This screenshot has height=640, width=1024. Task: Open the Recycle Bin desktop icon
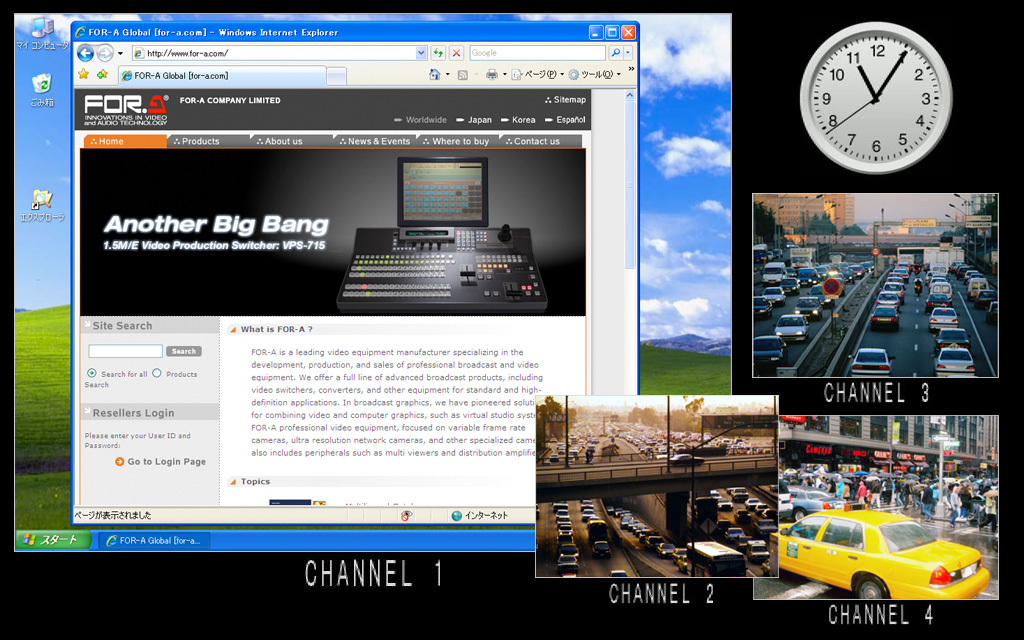point(42,85)
